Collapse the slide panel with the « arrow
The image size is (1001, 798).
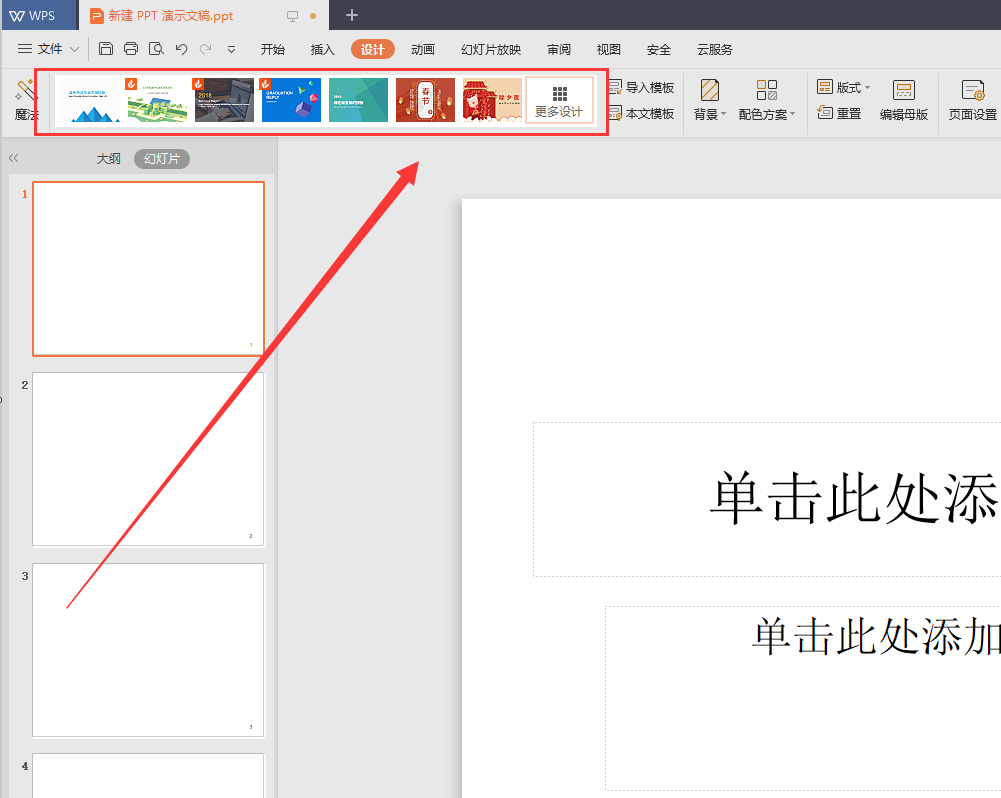click(13, 157)
